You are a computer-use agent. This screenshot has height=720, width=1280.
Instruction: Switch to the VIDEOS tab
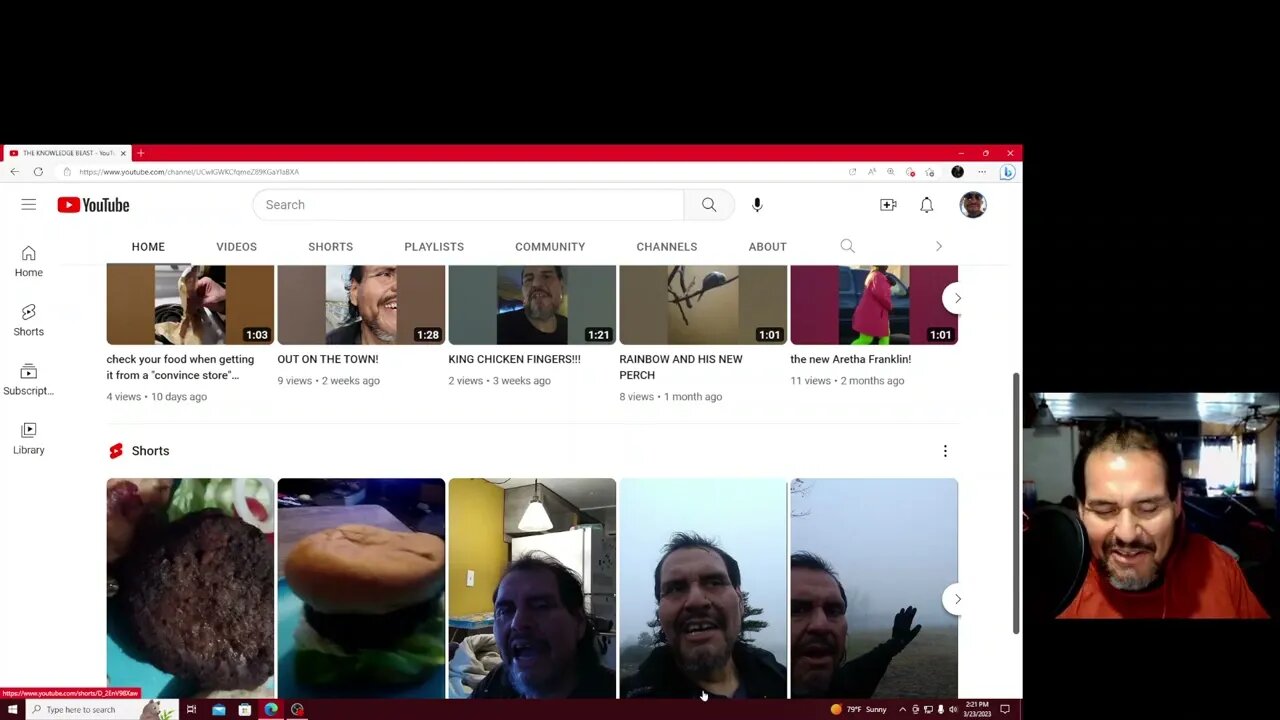click(x=237, y=247)
